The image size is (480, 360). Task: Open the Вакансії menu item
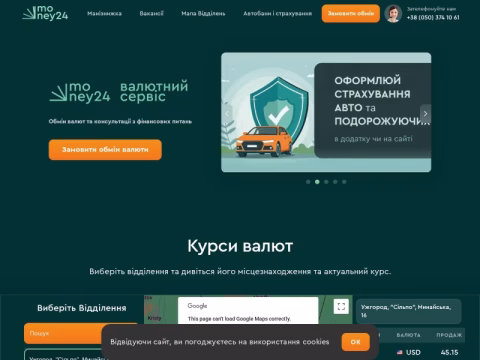point(152,14)
